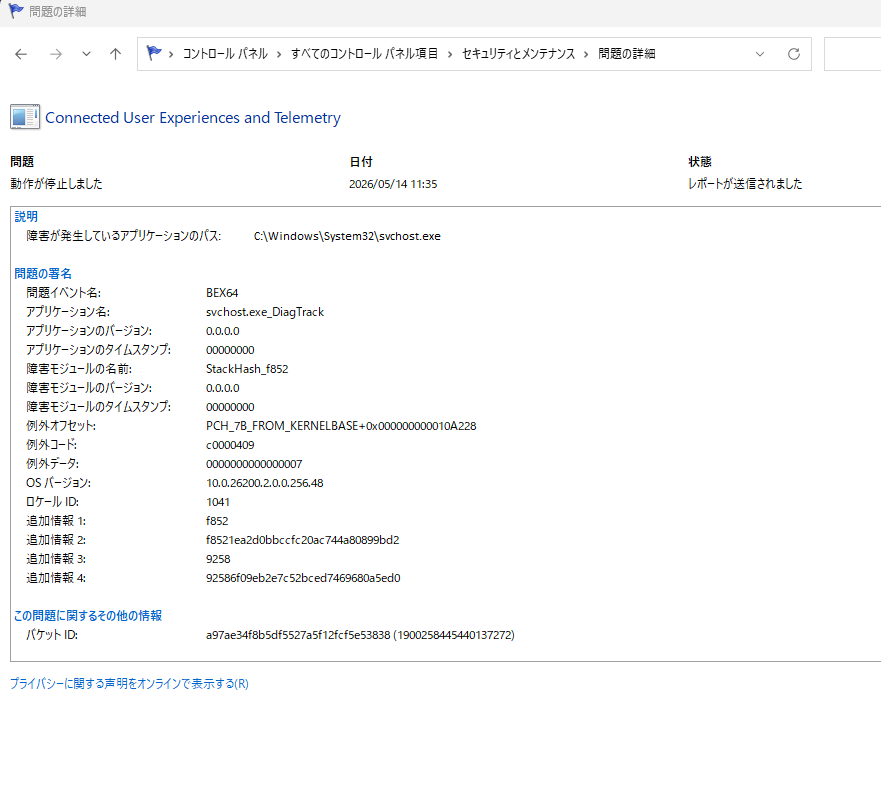
Task: Select the bucket ID a97ae34f8b5df5527a5f12fcf5e53838 value
Action: 360,635
